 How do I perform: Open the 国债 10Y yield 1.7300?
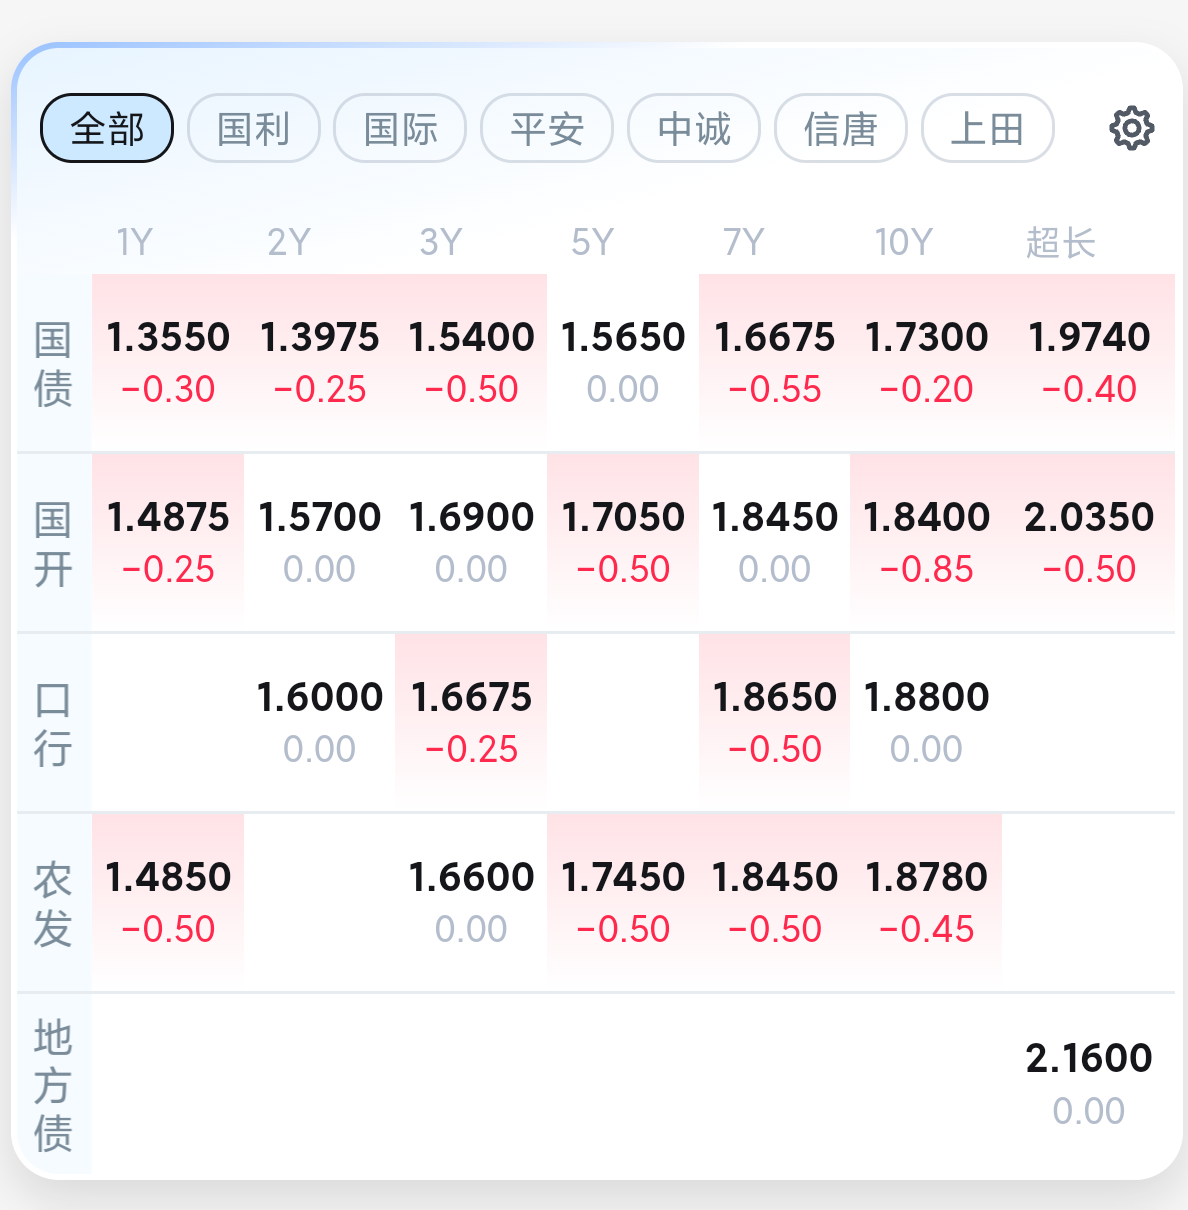[926, 362]
